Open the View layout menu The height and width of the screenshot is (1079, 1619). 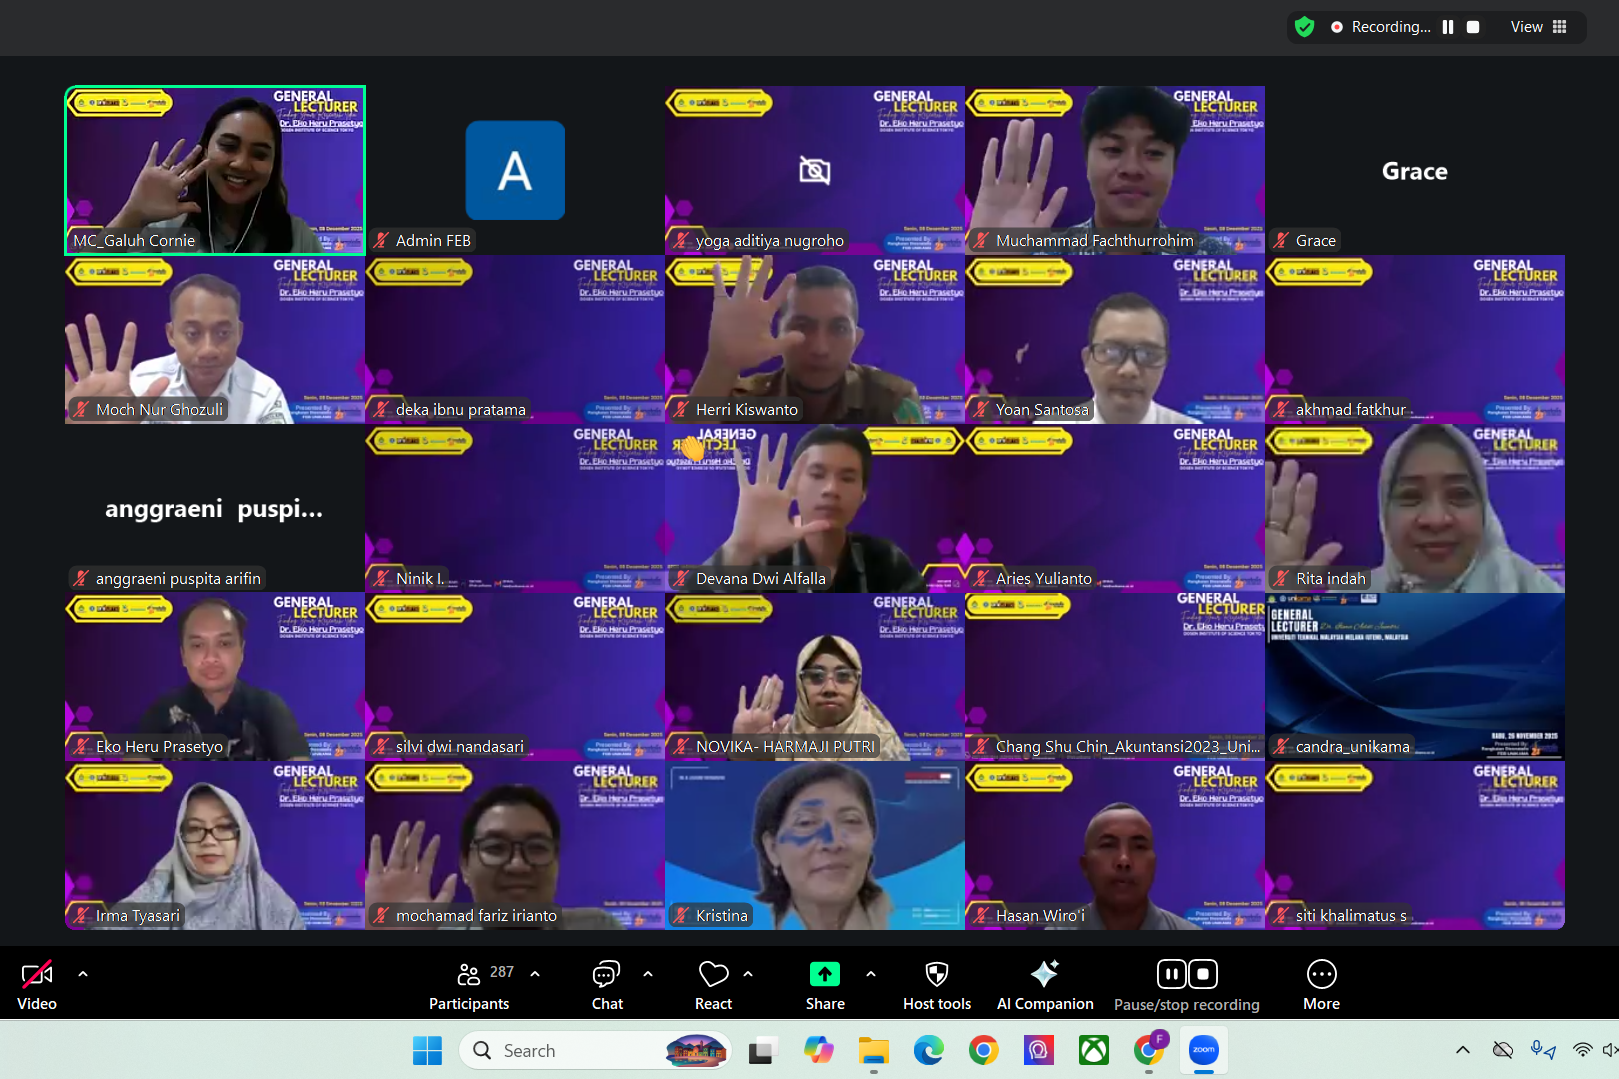click(1538, 27)
